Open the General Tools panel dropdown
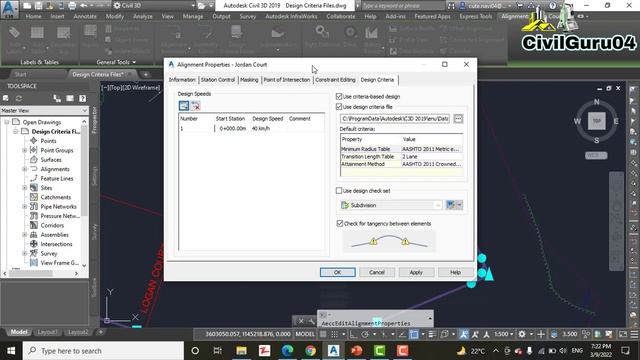This screenshot has height=360, width=640. (116, 62)
